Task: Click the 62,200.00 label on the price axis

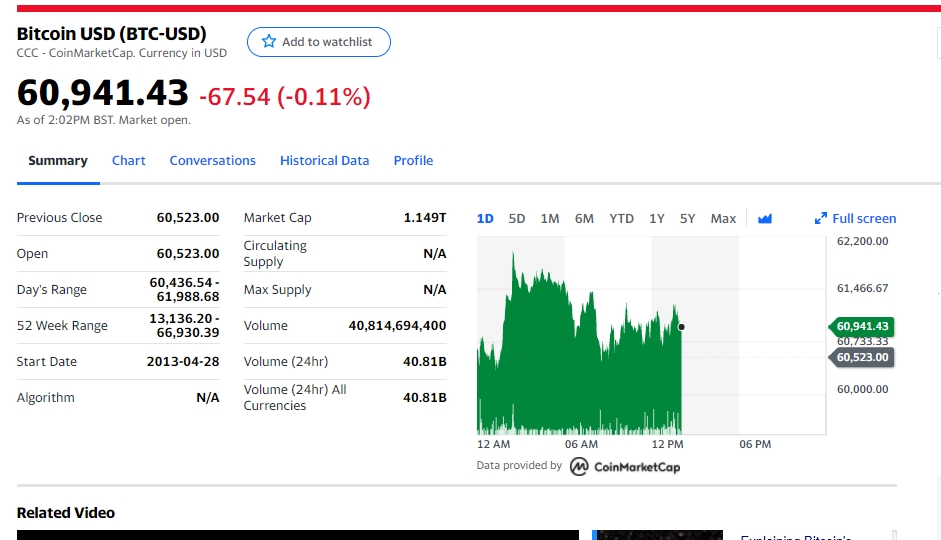Action: tap(862, 241)
